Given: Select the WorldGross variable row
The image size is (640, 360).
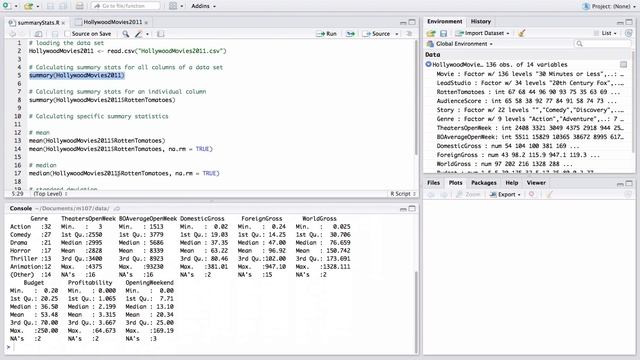Looking at the screenshot, I should pyautogui.click(x=528, y=164).
